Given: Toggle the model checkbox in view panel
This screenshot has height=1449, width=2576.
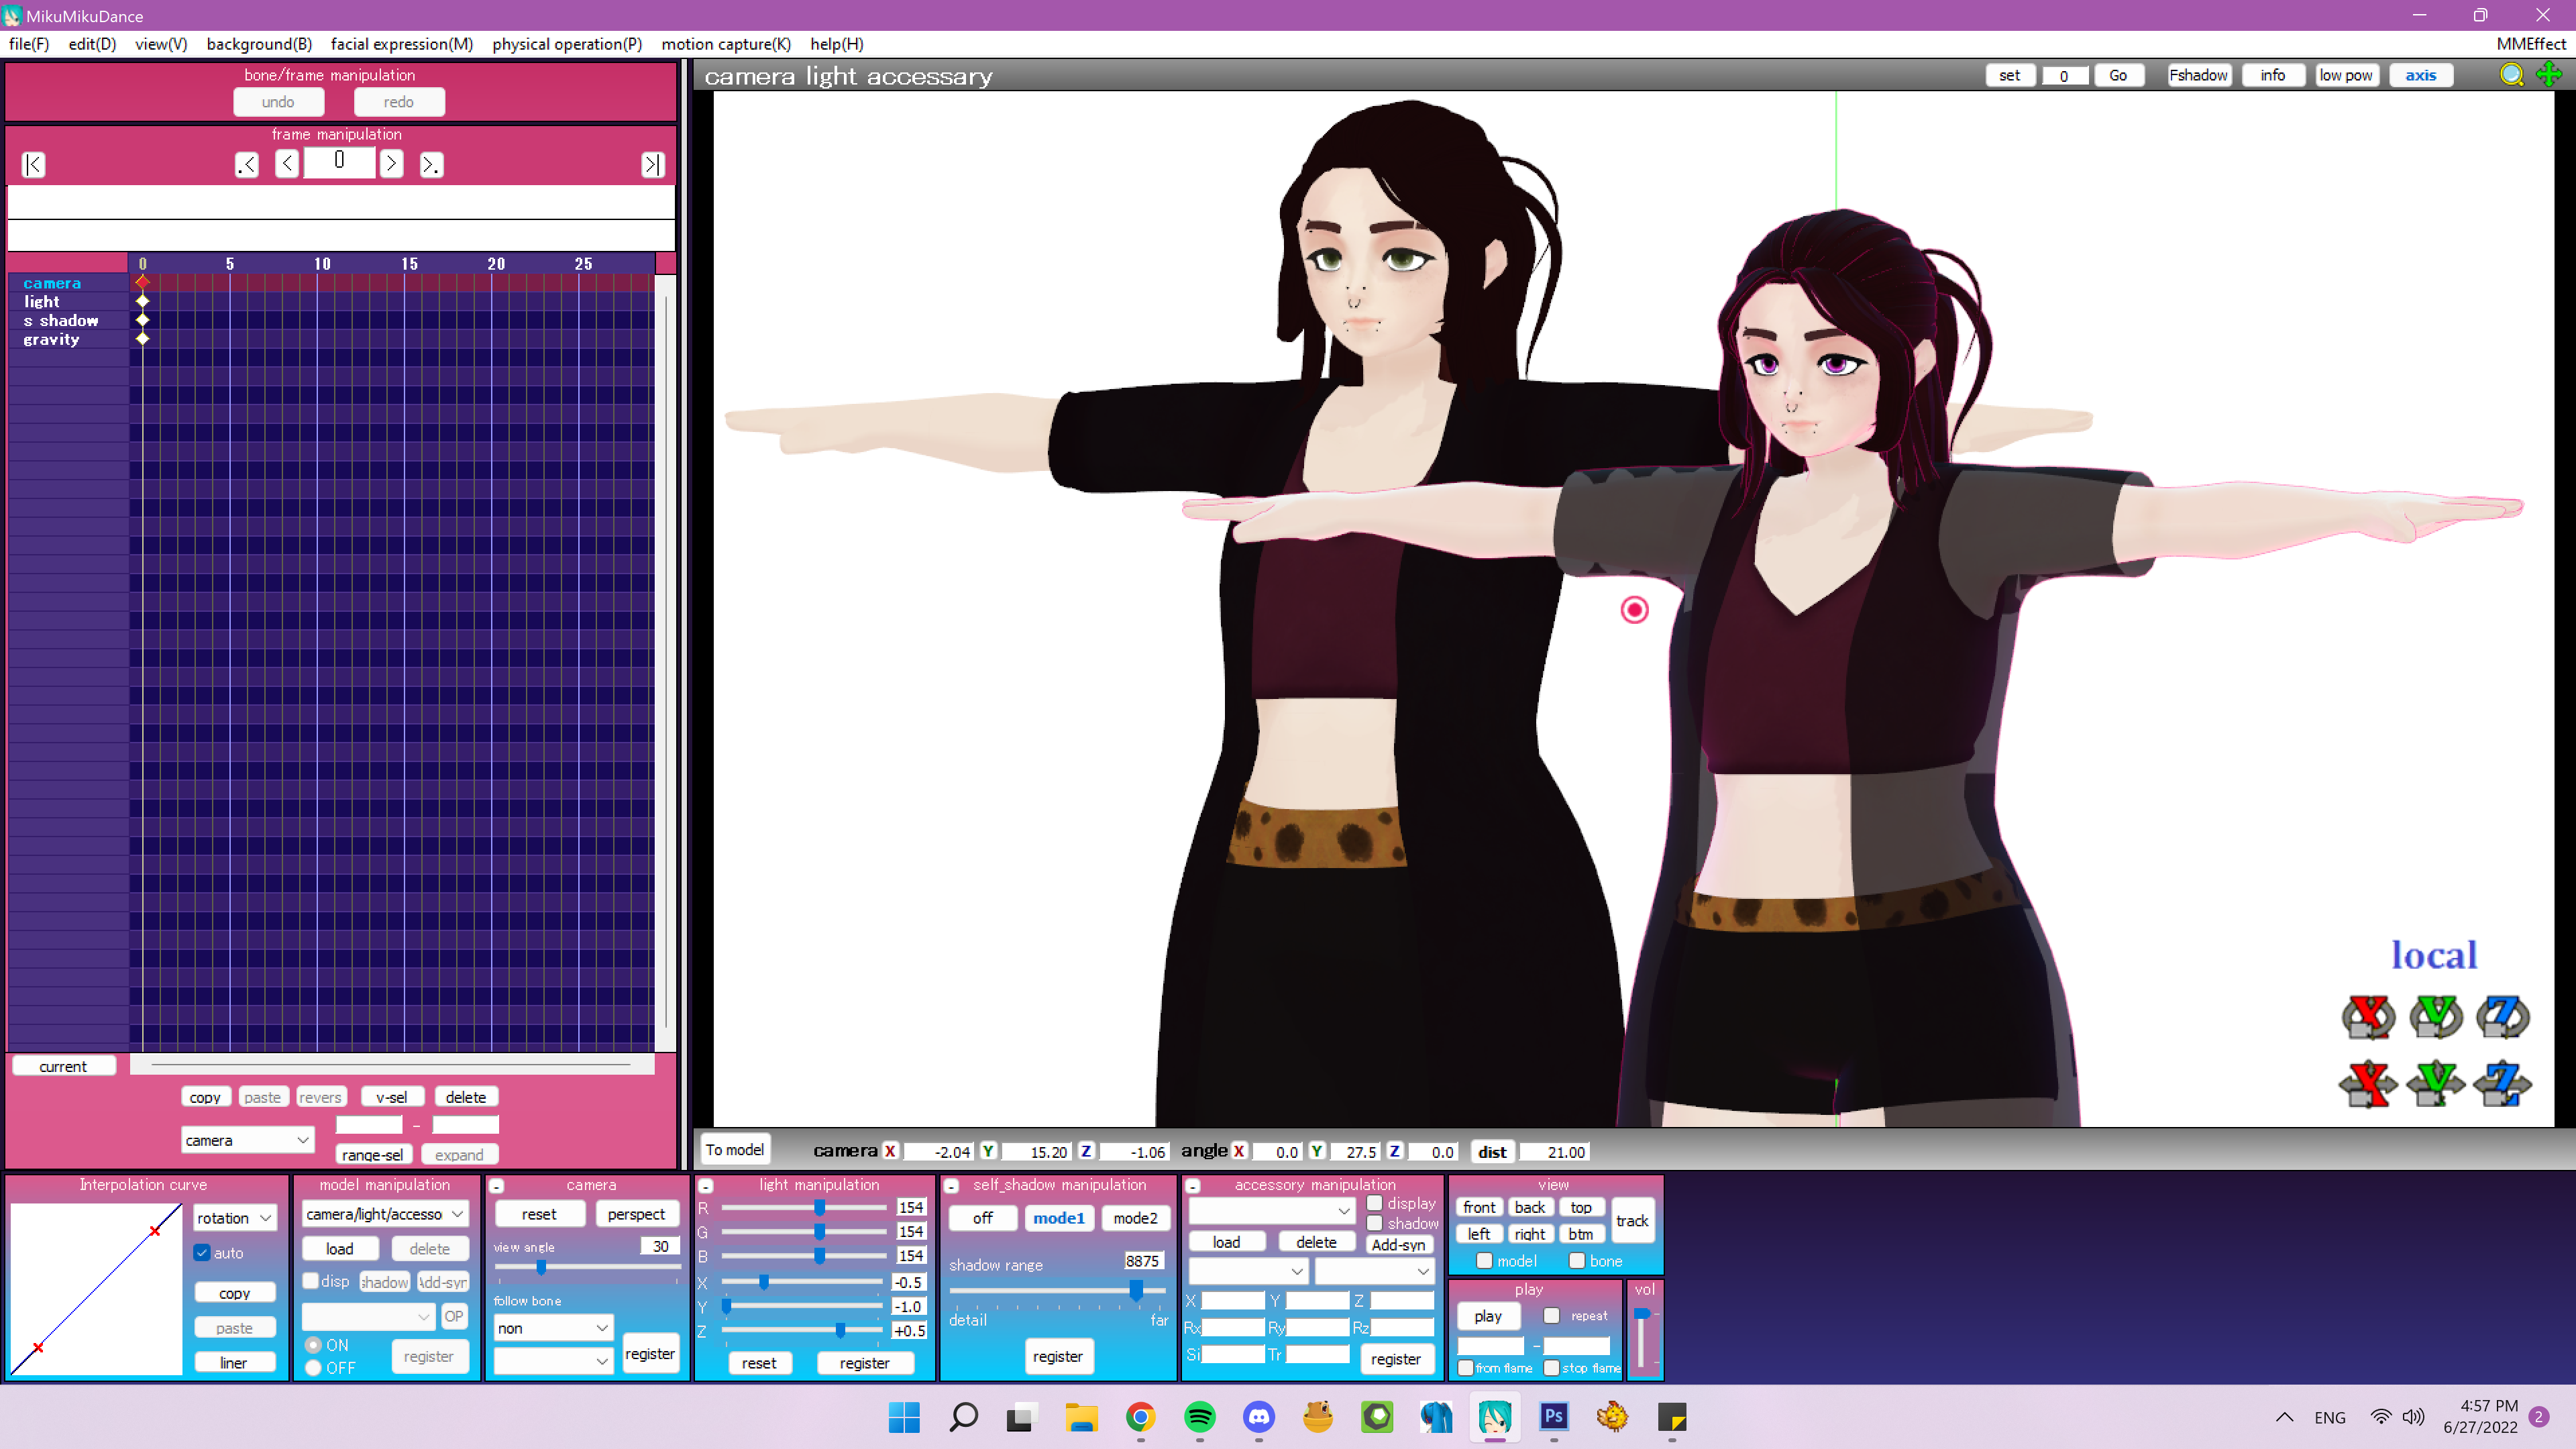Looking at the screenshot, I should (1484, 1261).
